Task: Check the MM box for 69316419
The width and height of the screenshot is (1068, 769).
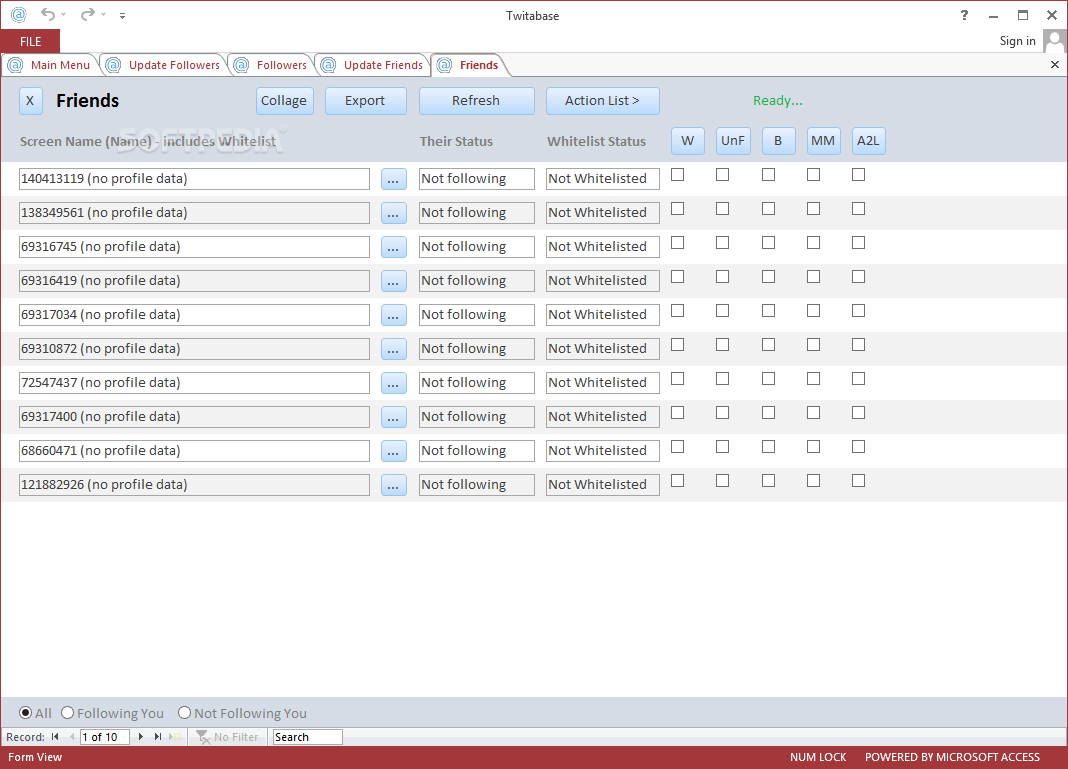Action: [813, 277]
